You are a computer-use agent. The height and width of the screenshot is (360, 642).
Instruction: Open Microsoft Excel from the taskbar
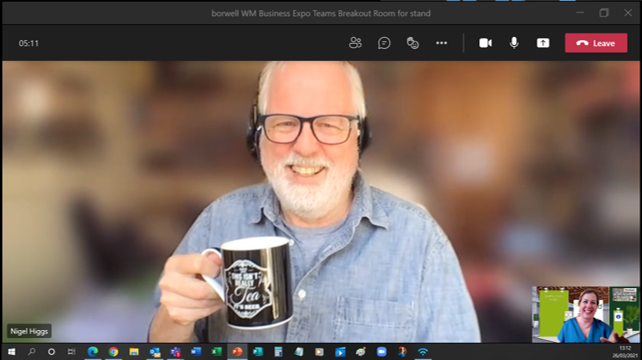click(217, 352)
